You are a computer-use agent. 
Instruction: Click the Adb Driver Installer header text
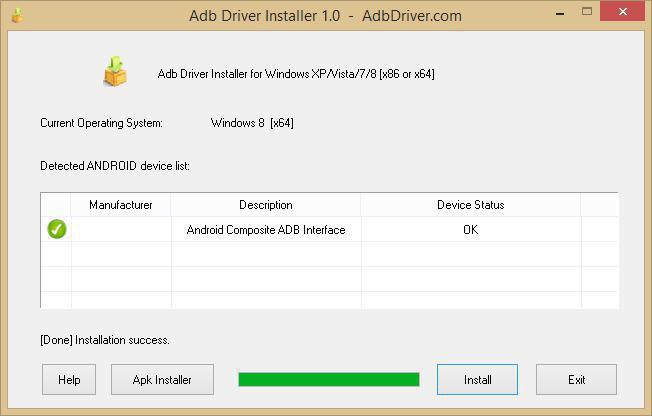(296, 74)
